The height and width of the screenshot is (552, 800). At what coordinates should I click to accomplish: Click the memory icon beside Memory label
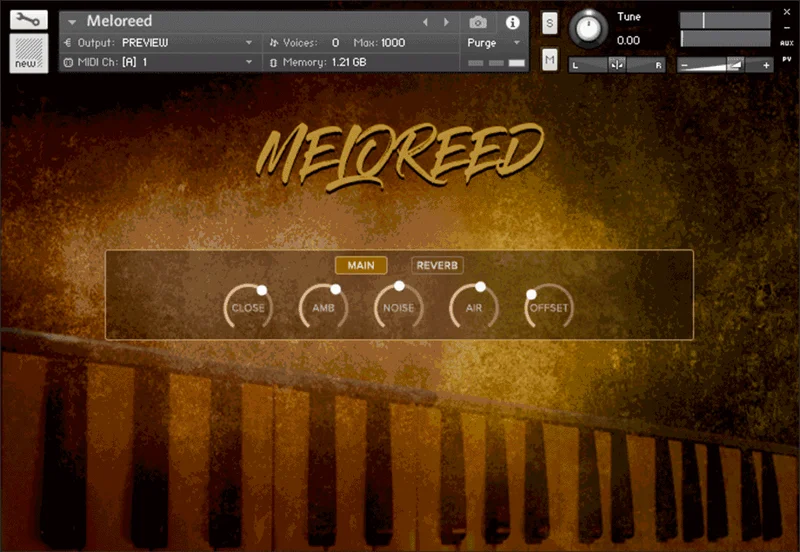pyautogui.click(x=273, y=63)
